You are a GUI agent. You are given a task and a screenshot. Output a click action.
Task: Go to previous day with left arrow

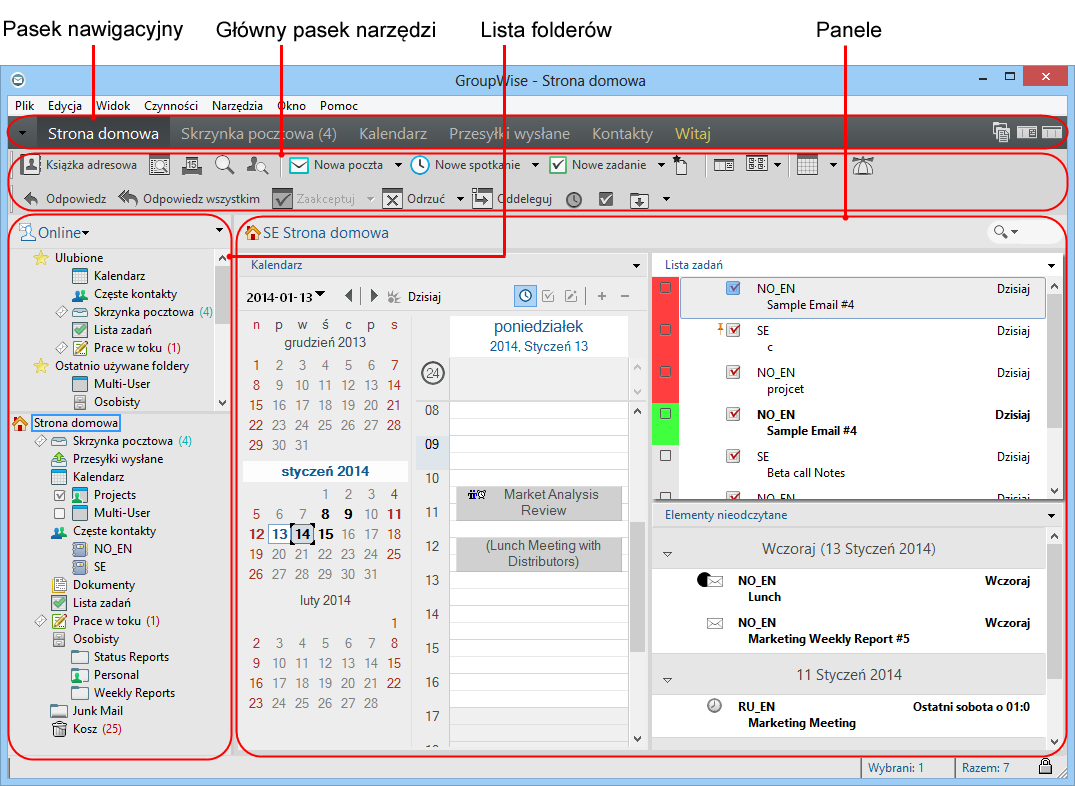coord(349,296)
